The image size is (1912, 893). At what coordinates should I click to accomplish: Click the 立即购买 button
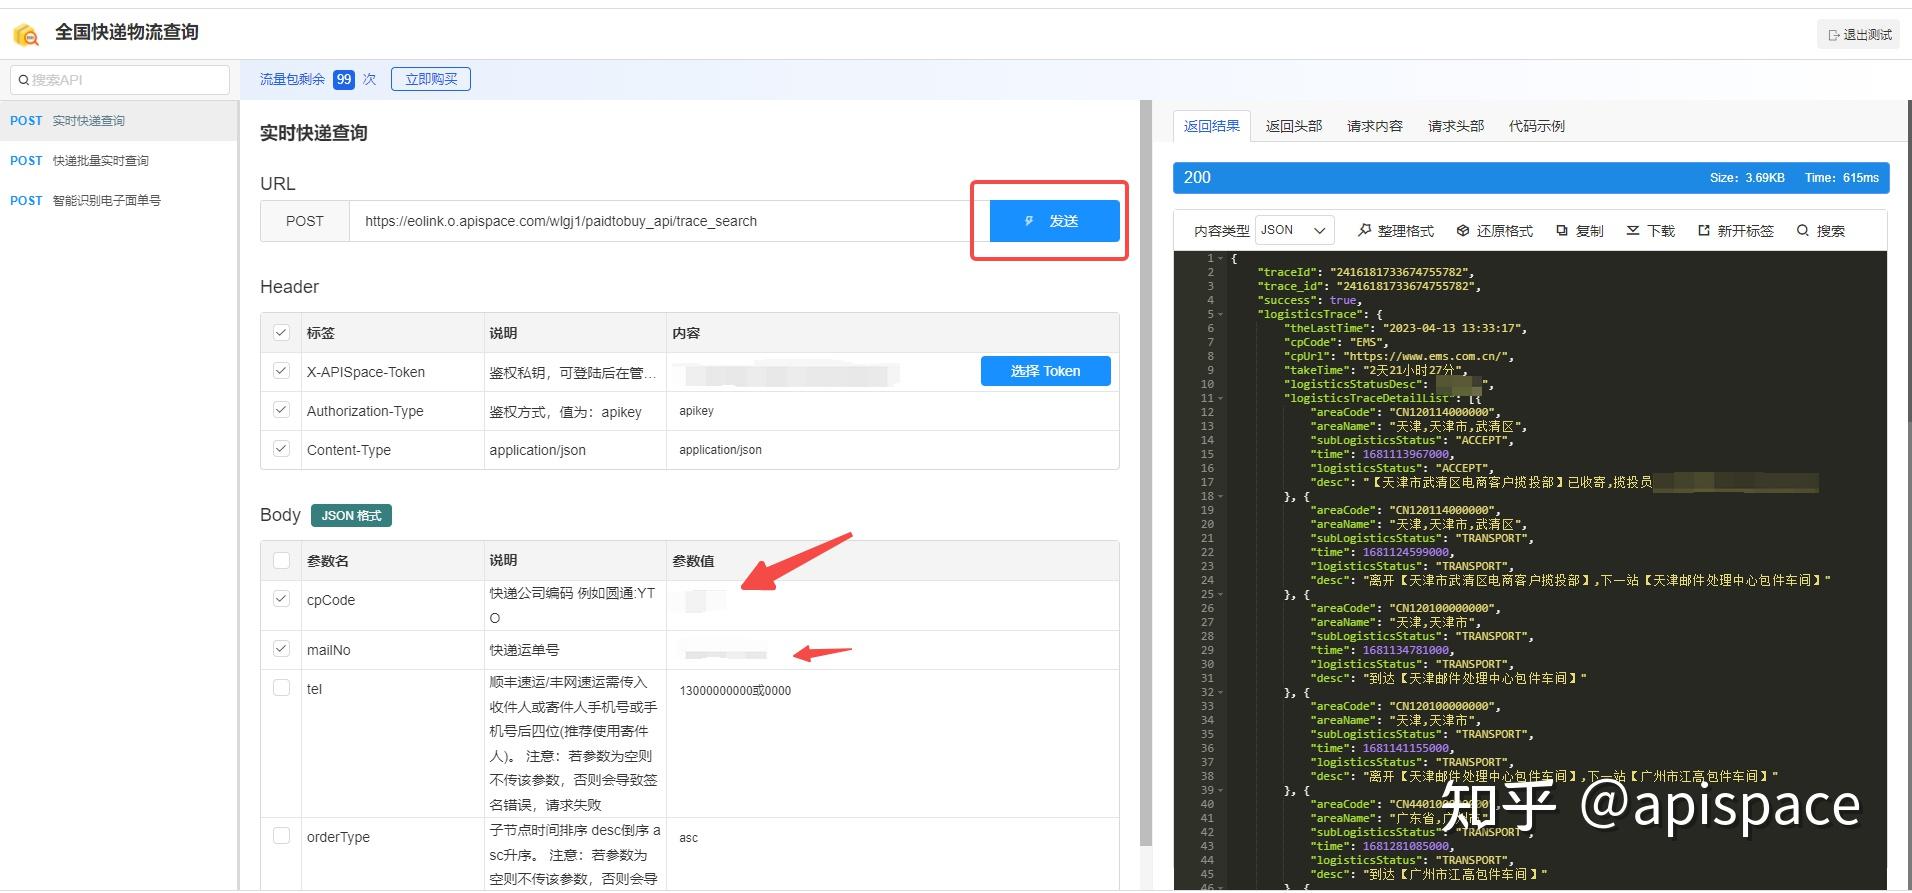(431, 79)
